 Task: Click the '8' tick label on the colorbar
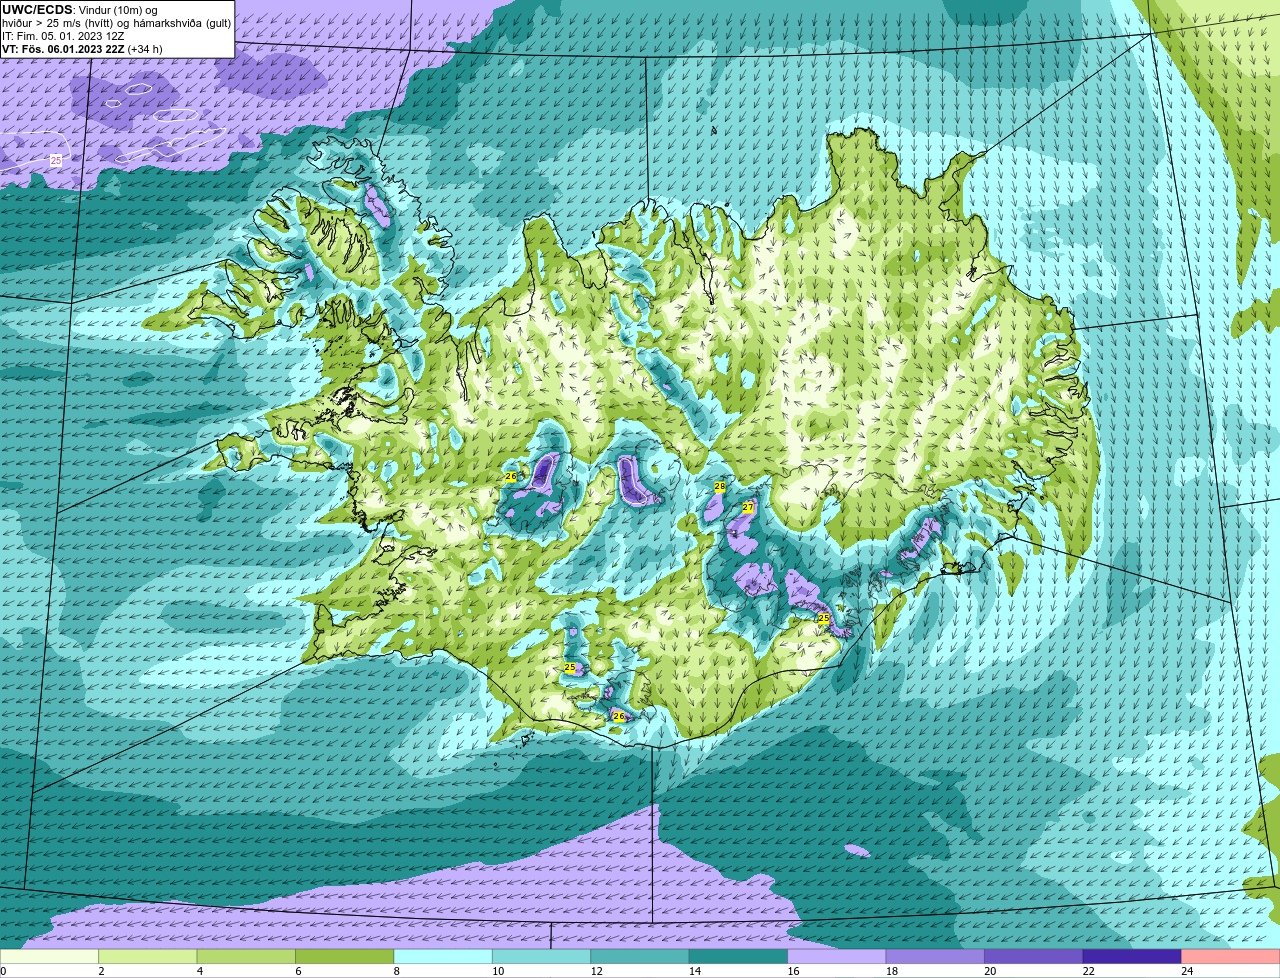point(395,971)
